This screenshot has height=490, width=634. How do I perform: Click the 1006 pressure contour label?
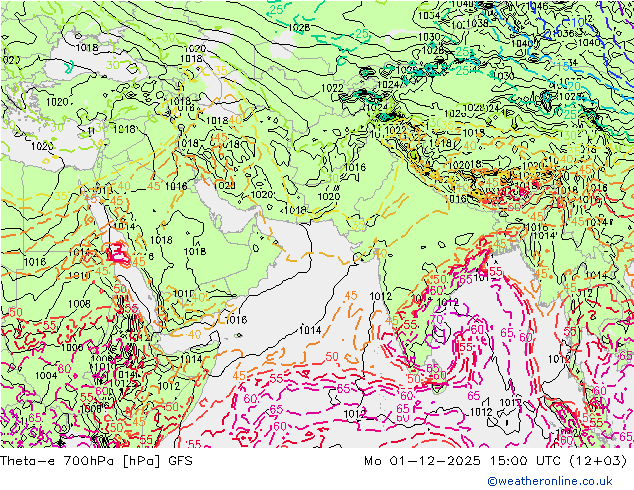coord(72,347)
